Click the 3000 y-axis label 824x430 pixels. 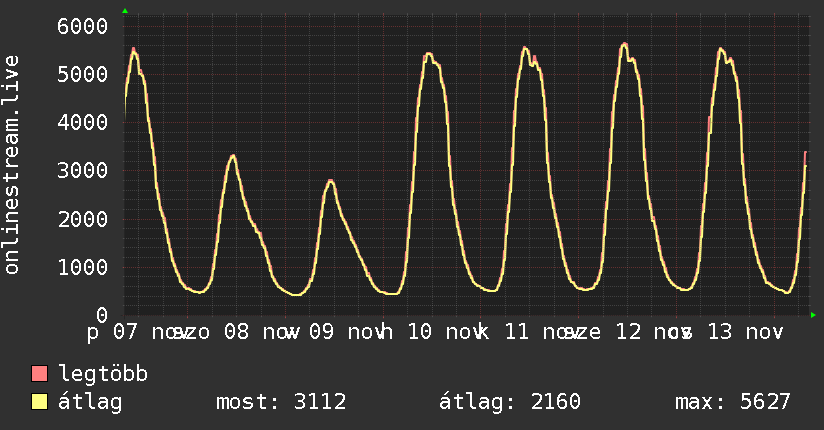point(81,170)
